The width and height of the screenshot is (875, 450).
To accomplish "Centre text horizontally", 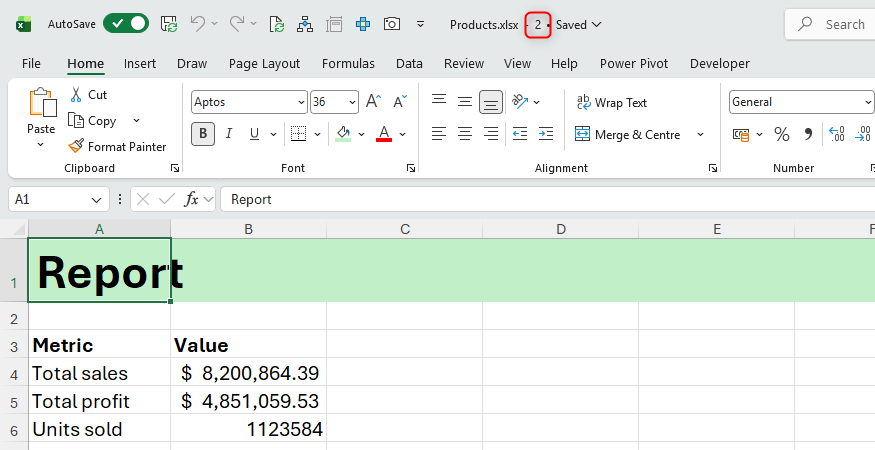I will coord(465,134).
